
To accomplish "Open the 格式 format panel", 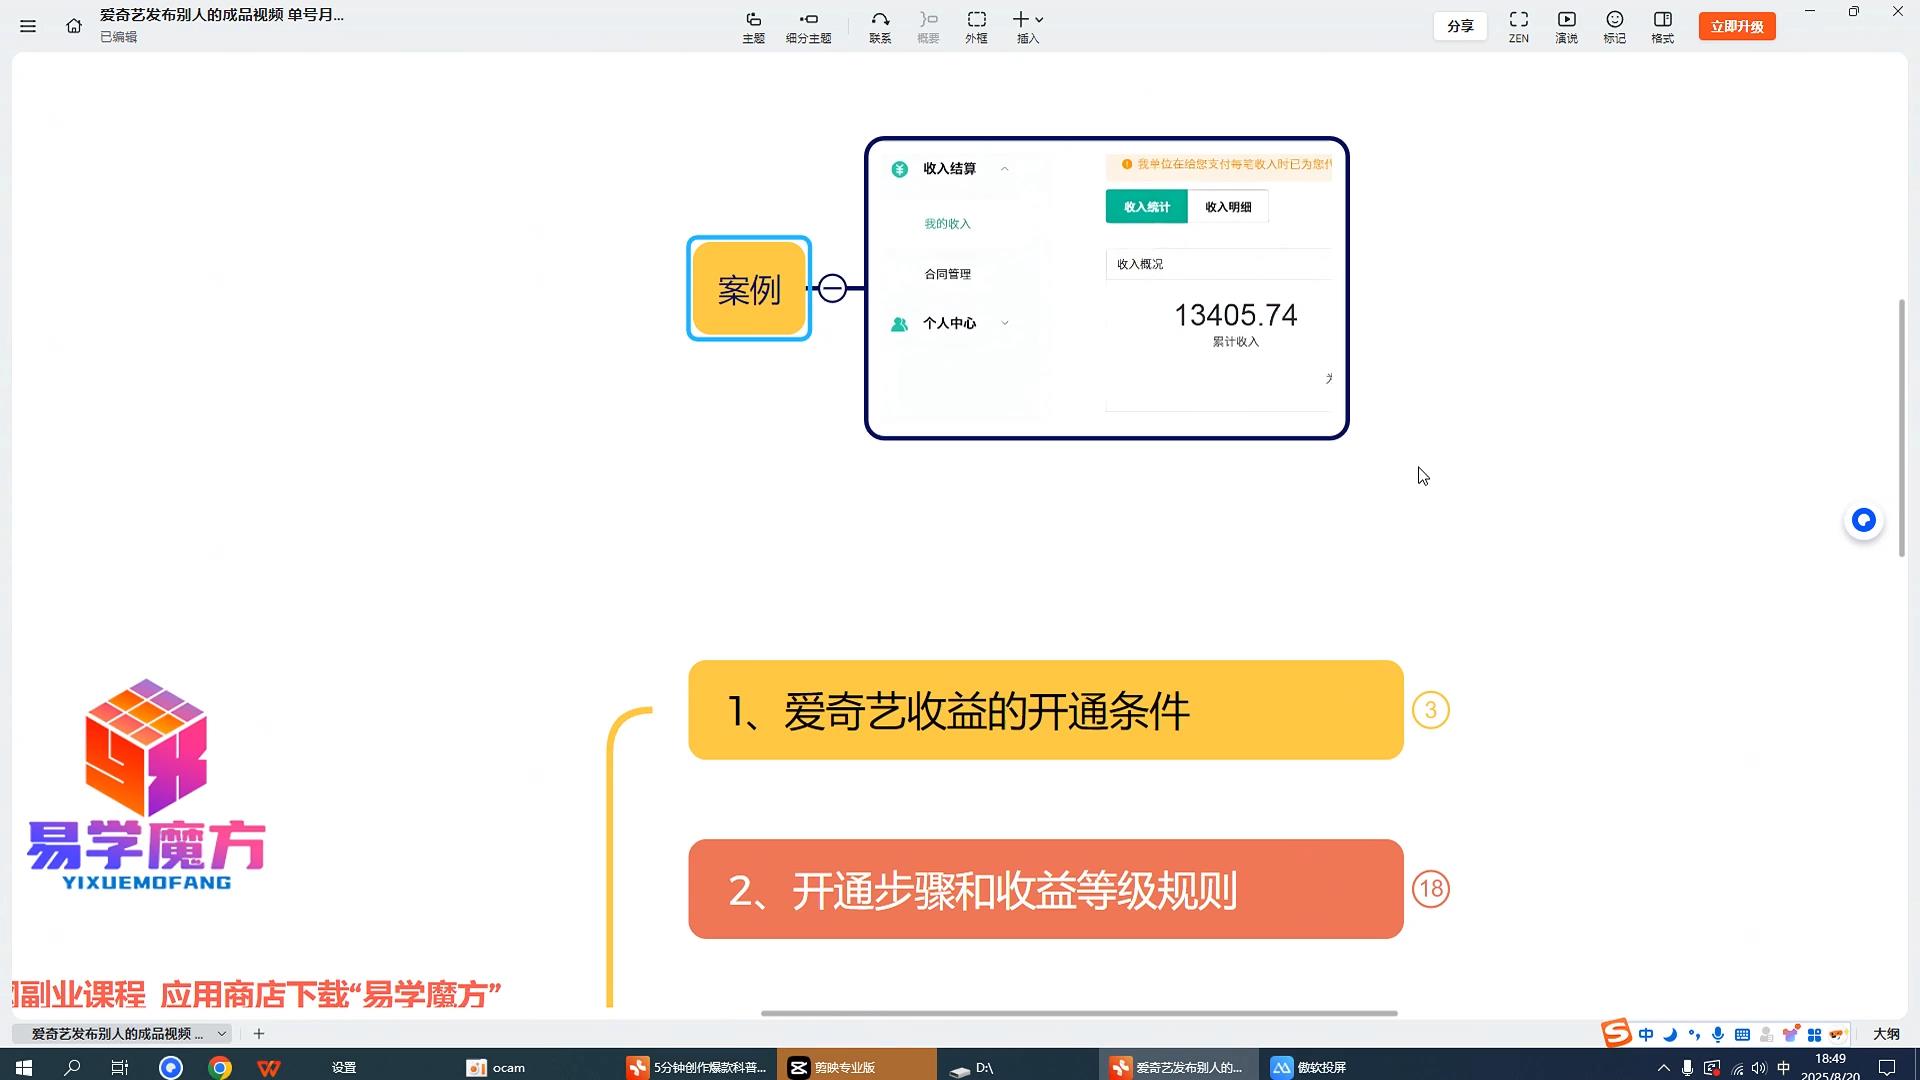I will [1662, 25].
